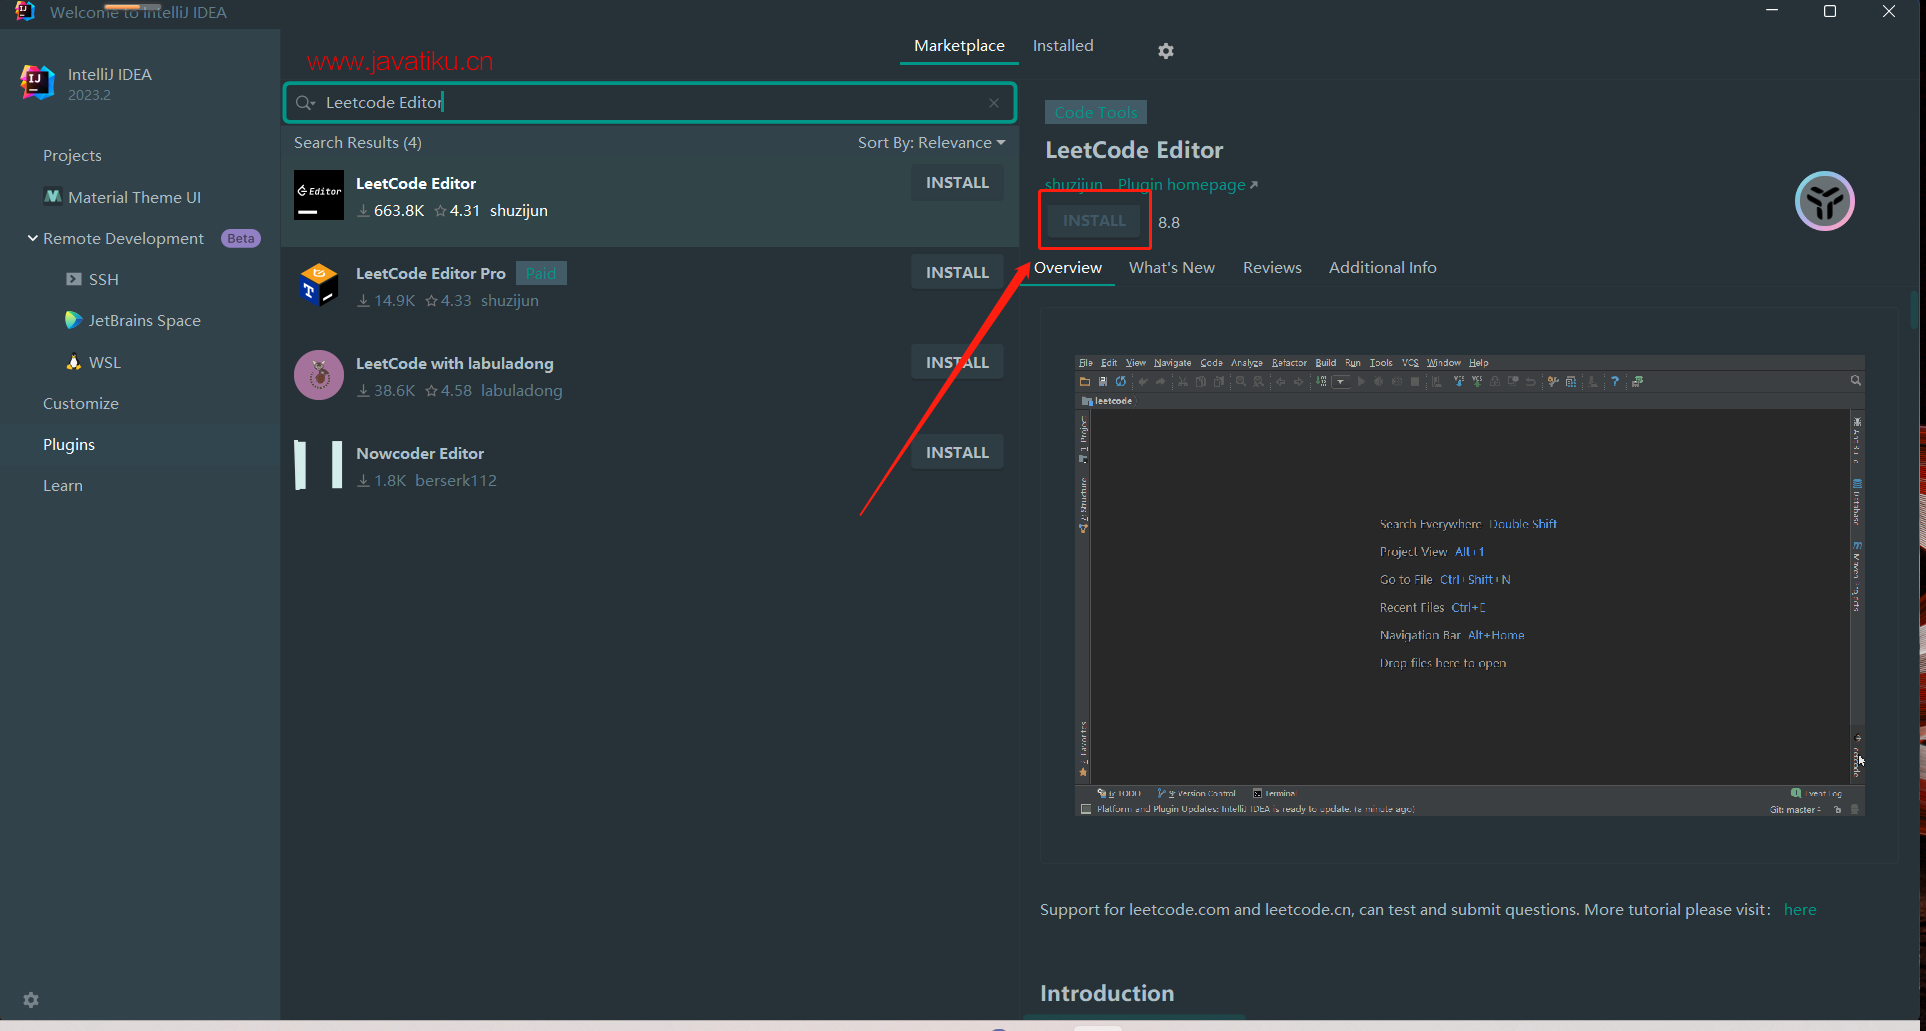Image resolution: width=1926 pixels, height=1031 pixels.
Task: Switch to the Installed tab
Action: [1063, 46]
